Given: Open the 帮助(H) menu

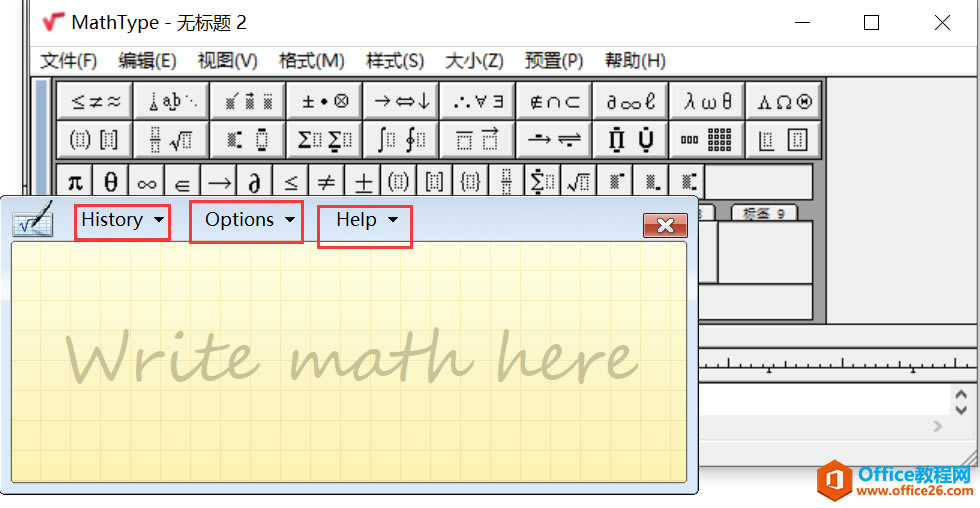Looking at the screenshot, I should point(635,61).
